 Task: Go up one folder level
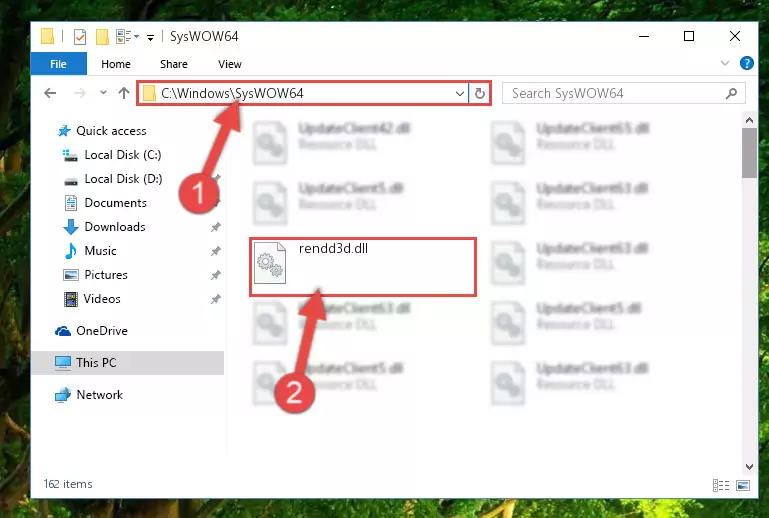point(124,93)
